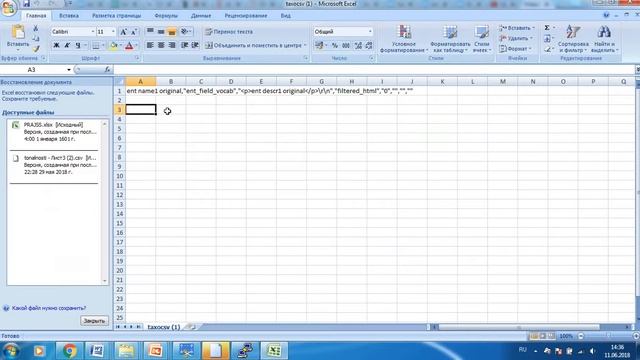Open Формат cells dropdown
Viewport: 640px width, 360px height.
tap(516, 49)
